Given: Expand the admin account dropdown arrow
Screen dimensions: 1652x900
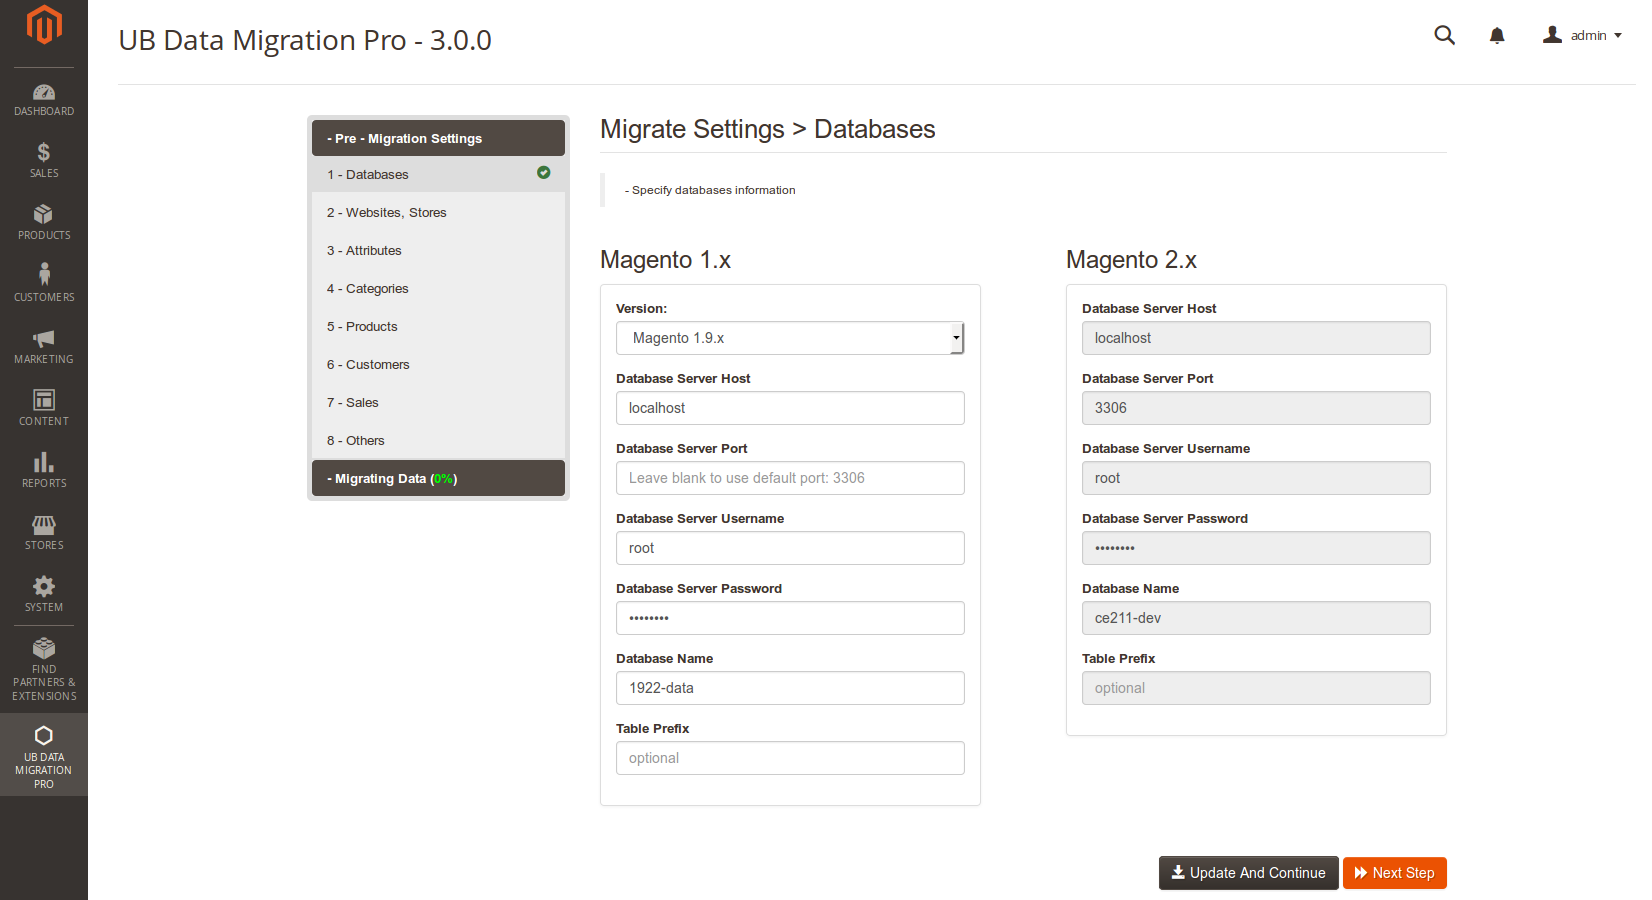Looking at the screenshot, I should click(x=1618, y=36).
